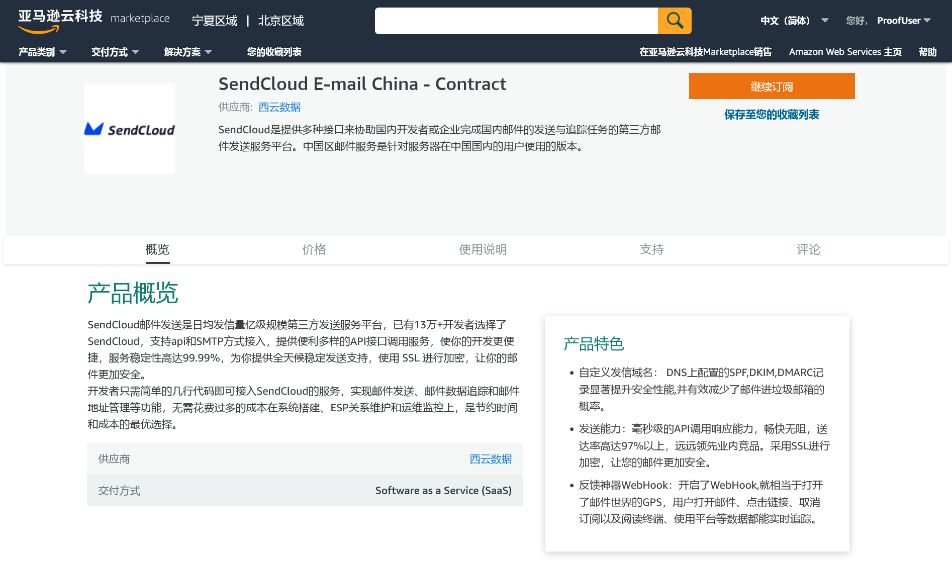Click the 交付方式 label in the table
This screenshot has width=952, height=572.
point(119,491)
